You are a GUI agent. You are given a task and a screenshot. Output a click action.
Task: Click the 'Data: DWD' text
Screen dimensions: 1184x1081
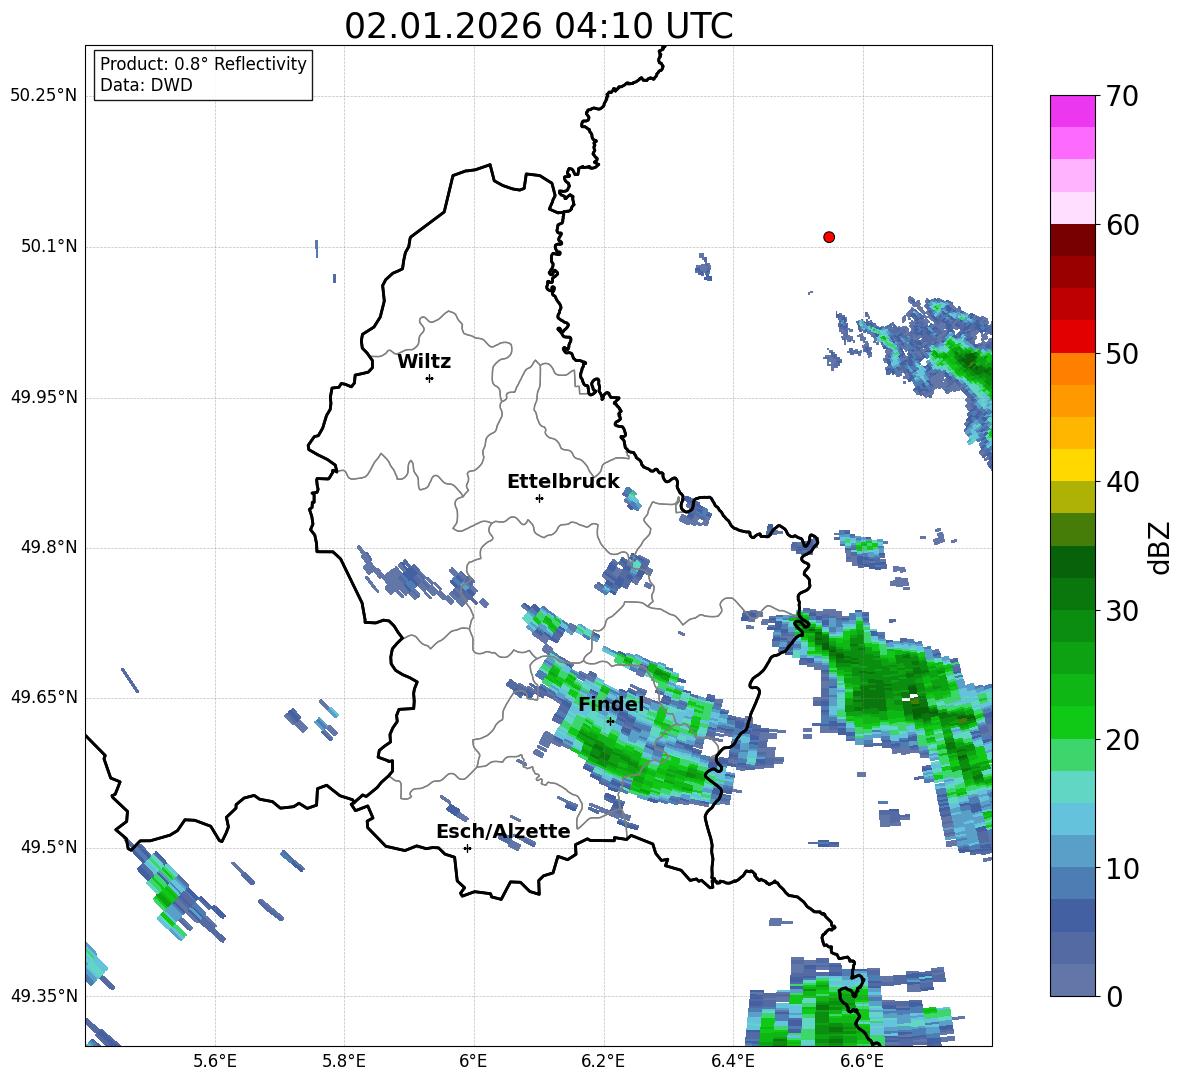pos(146,85)
